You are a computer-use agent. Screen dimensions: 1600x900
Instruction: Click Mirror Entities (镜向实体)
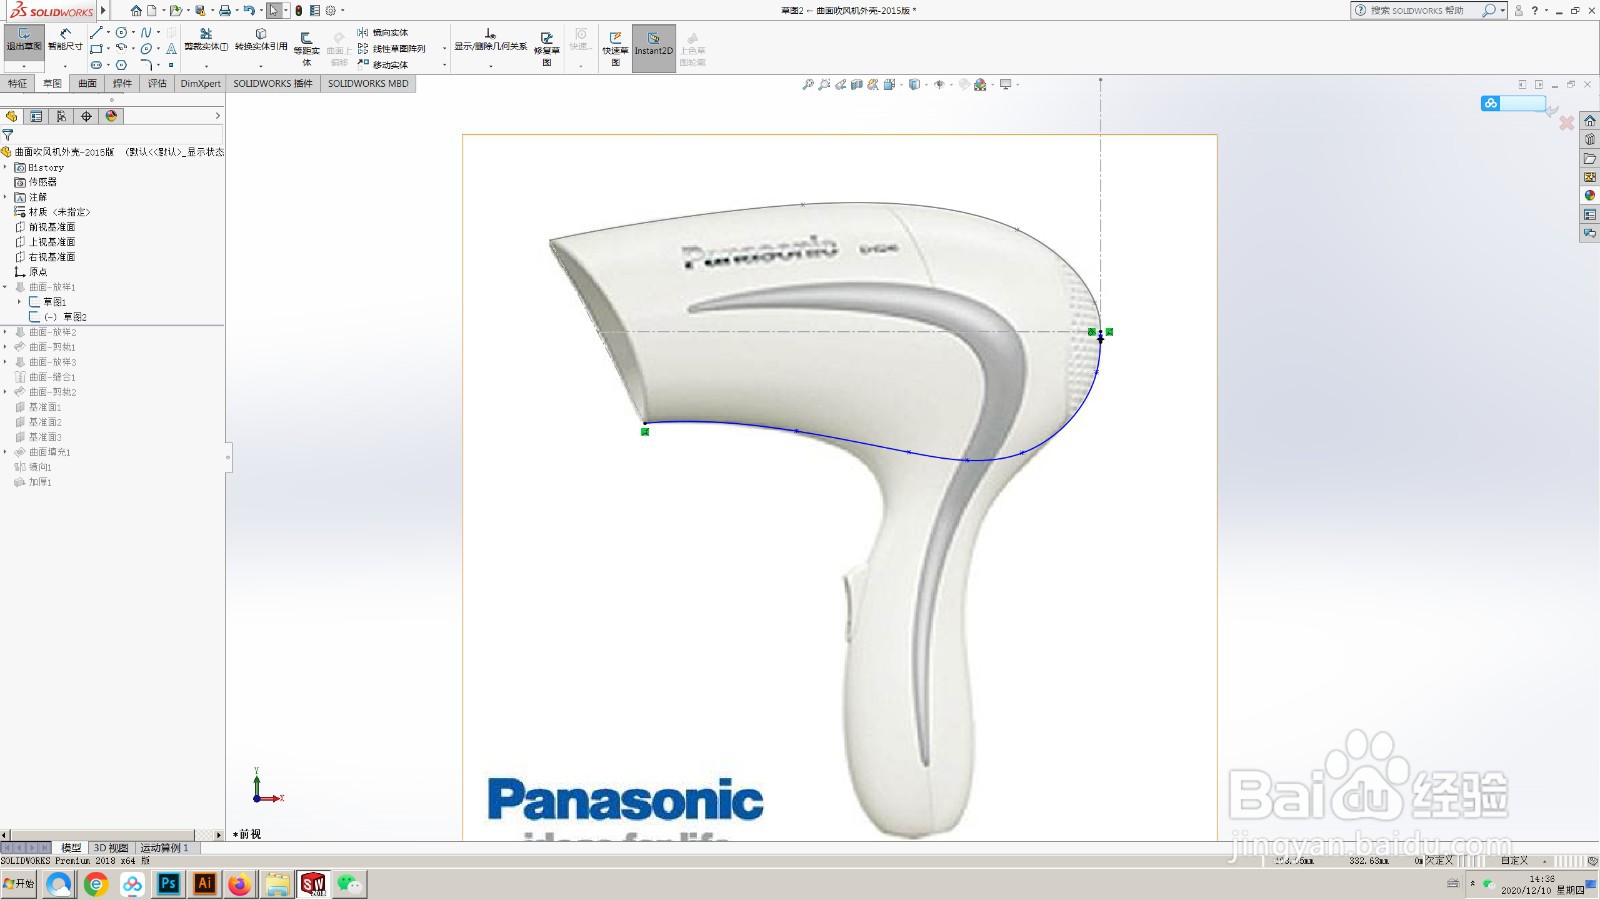coord(383,32)
